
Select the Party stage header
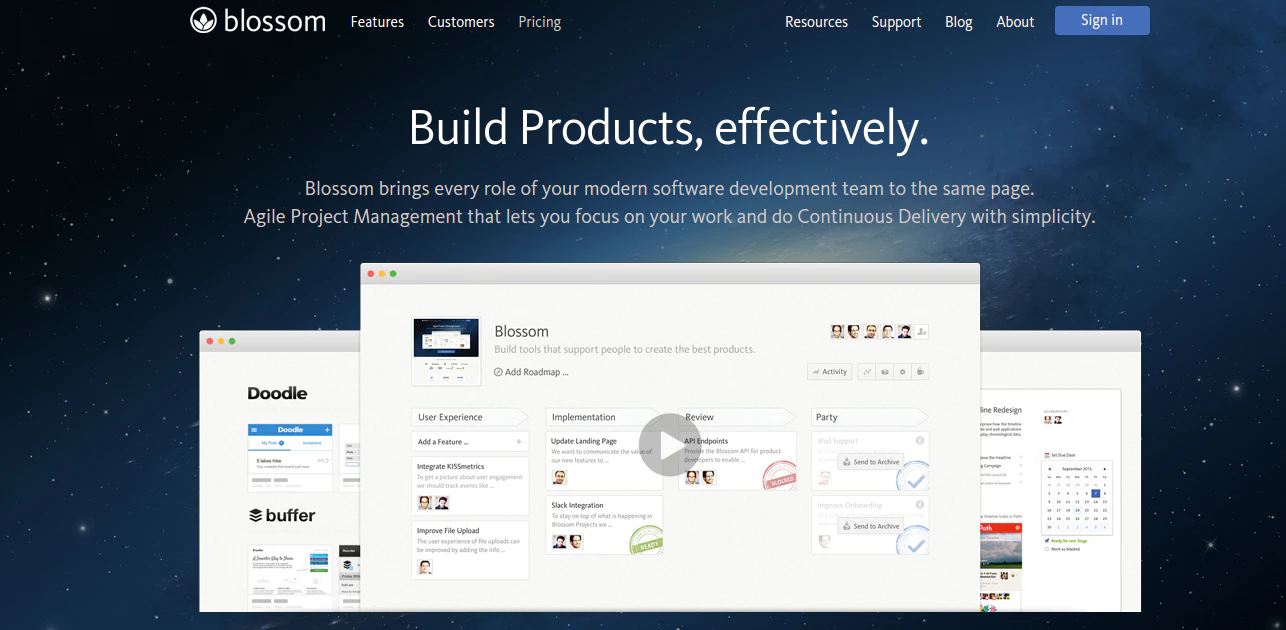coord(870,417)
